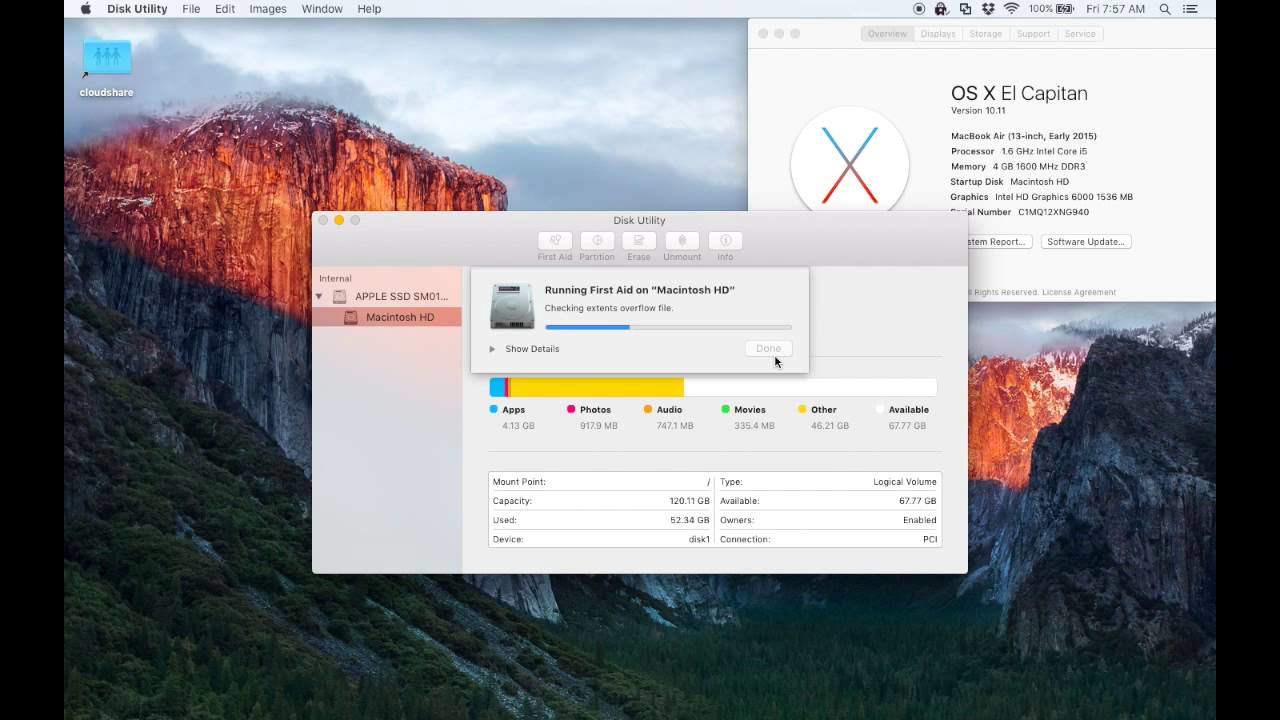Open the Info toolbar icon
The image size is (1280, 720).
(x=725, y=241)
